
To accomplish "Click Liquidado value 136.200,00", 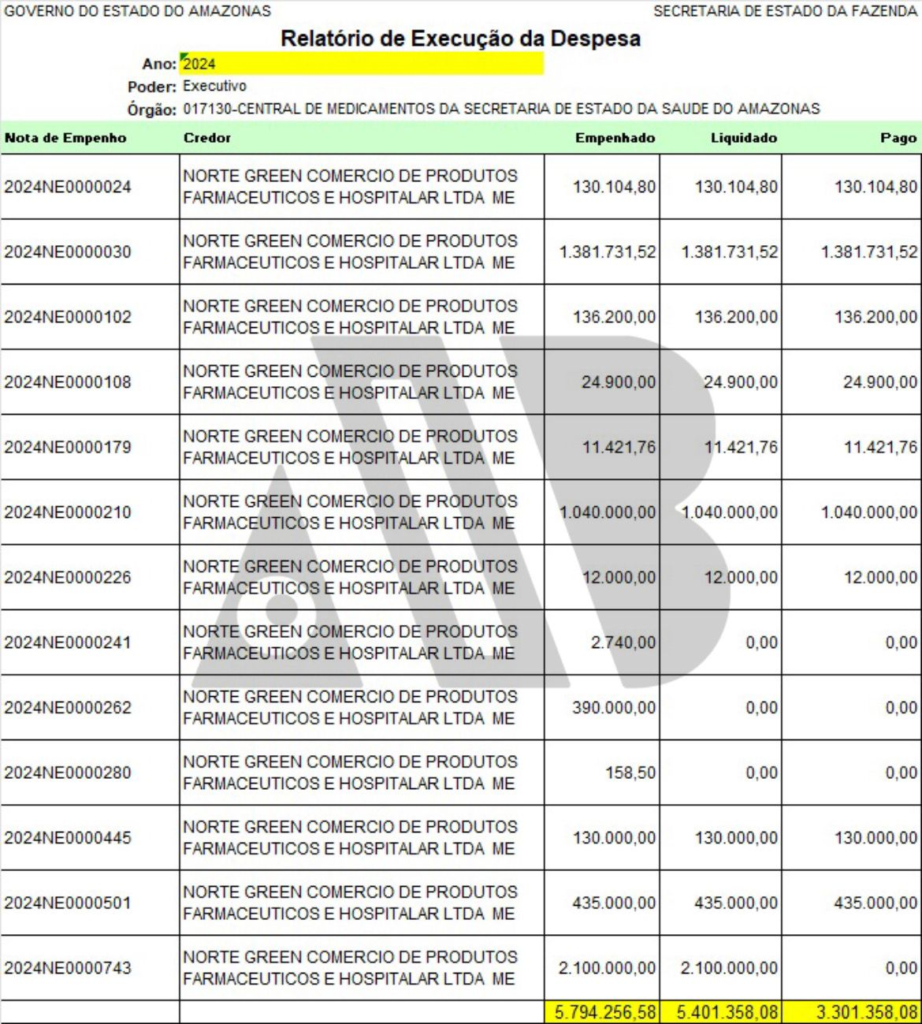I will 736,317.
